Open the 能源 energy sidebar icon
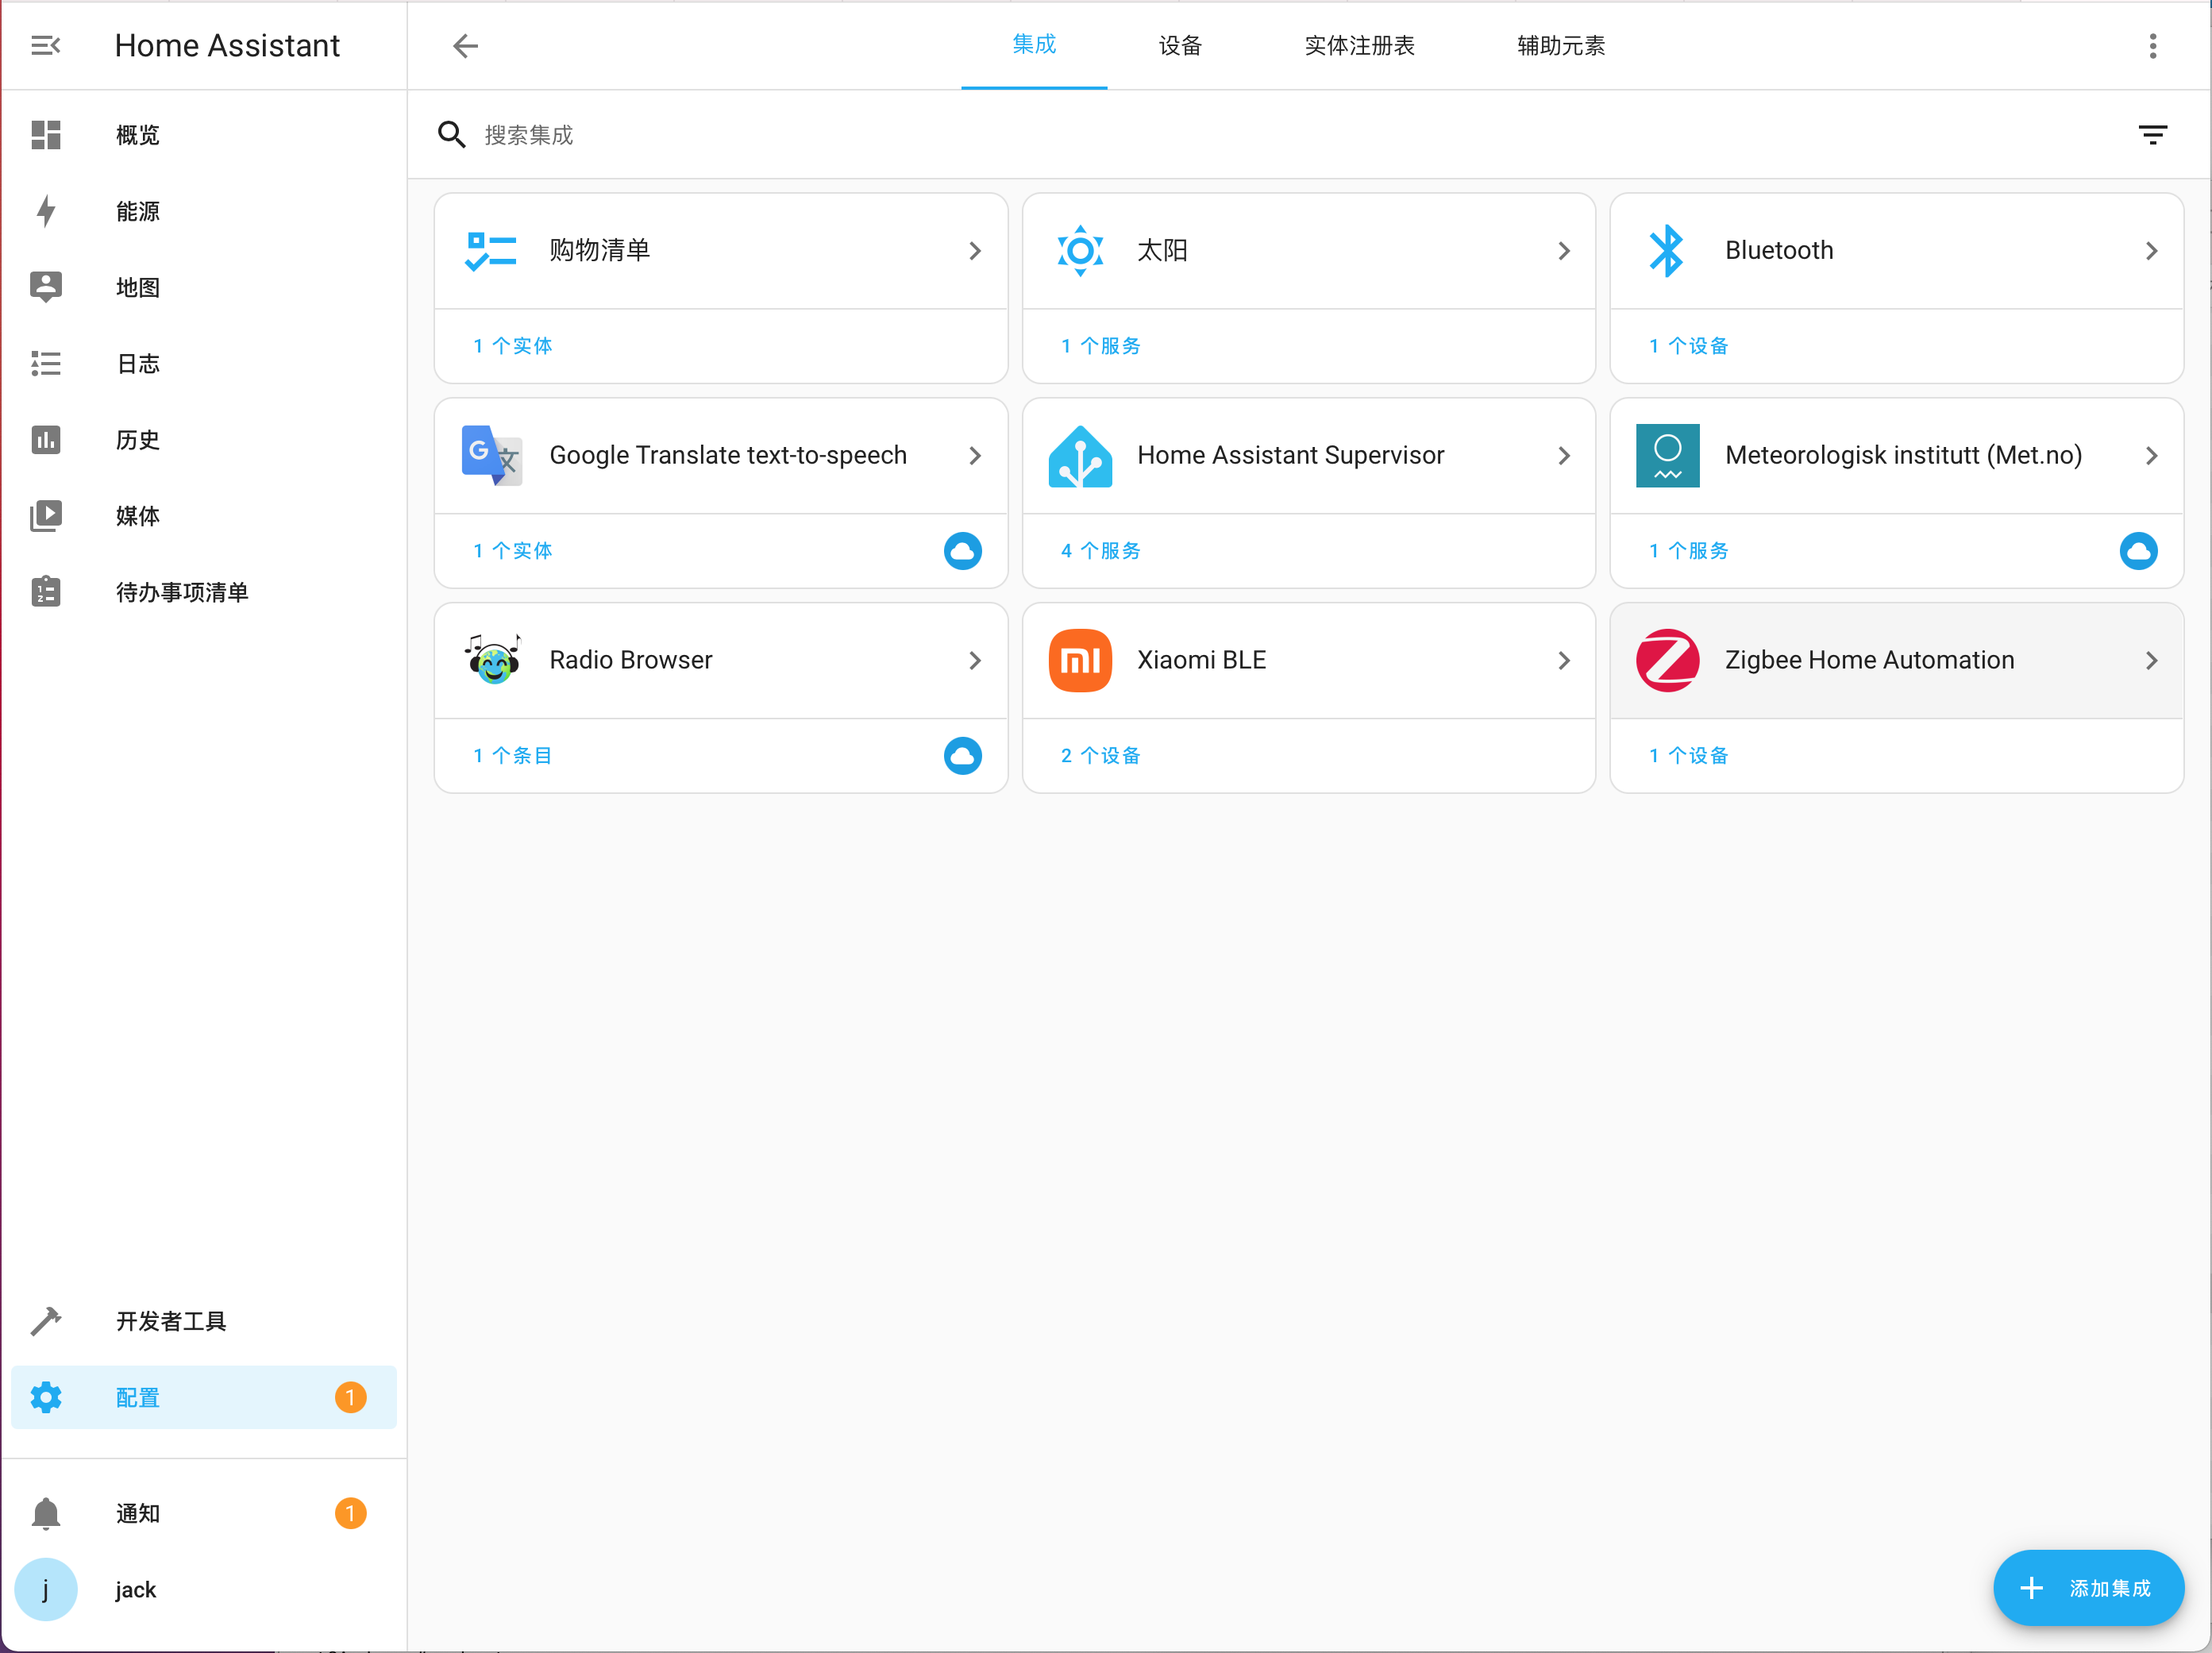The height and width of the screenshot is (1653, 2212). (x=45, y=211)
